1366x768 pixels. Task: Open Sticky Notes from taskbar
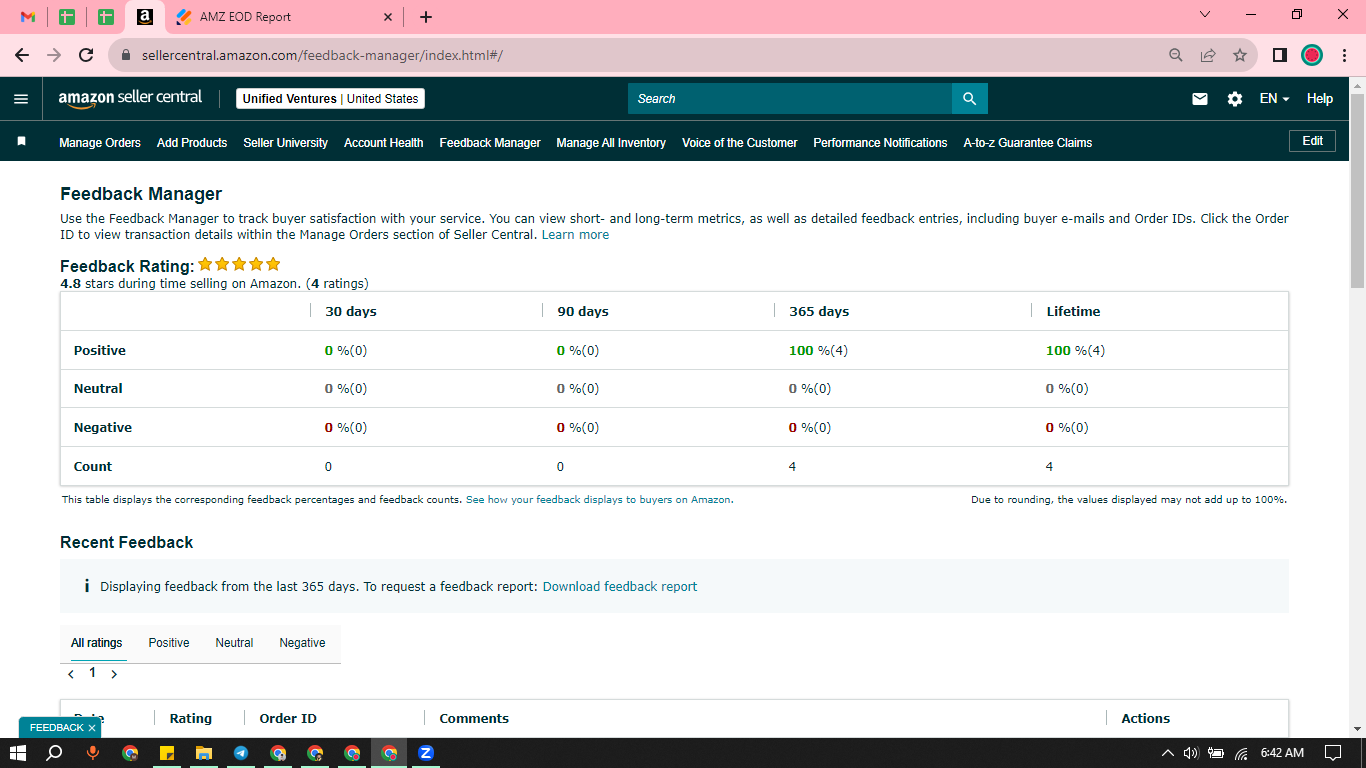pyautogui.click(x=167, y=753)
